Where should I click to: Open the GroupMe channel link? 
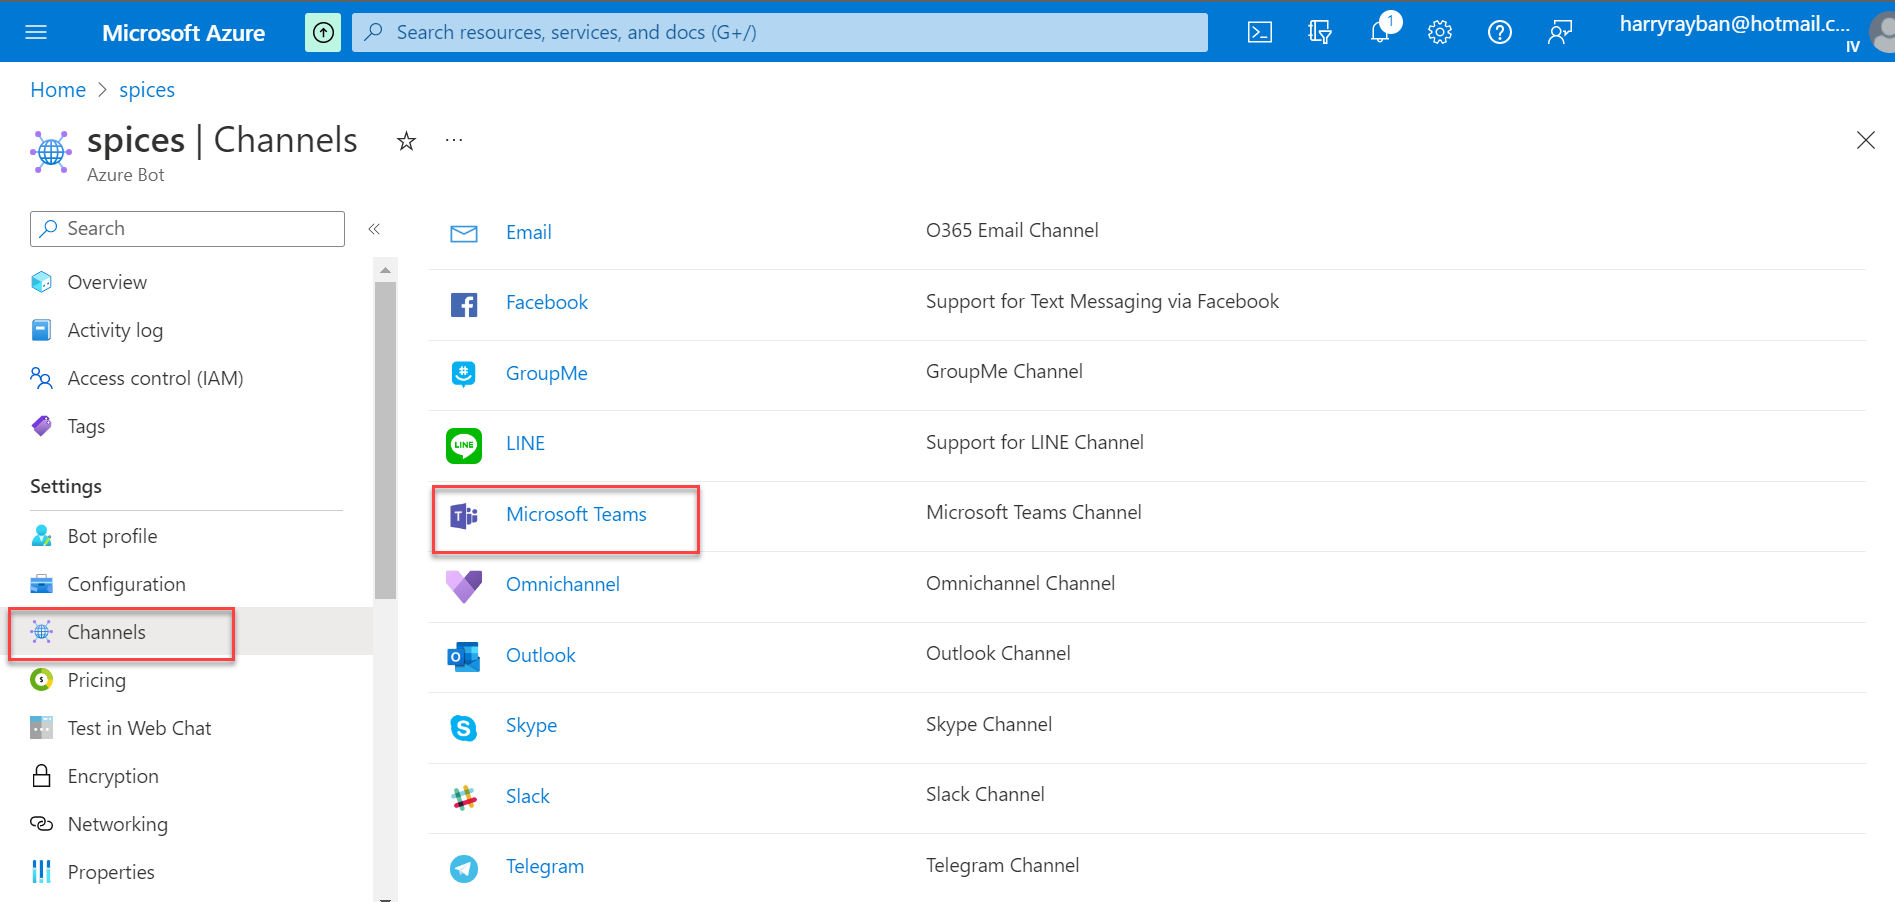(x=547, y=374)
